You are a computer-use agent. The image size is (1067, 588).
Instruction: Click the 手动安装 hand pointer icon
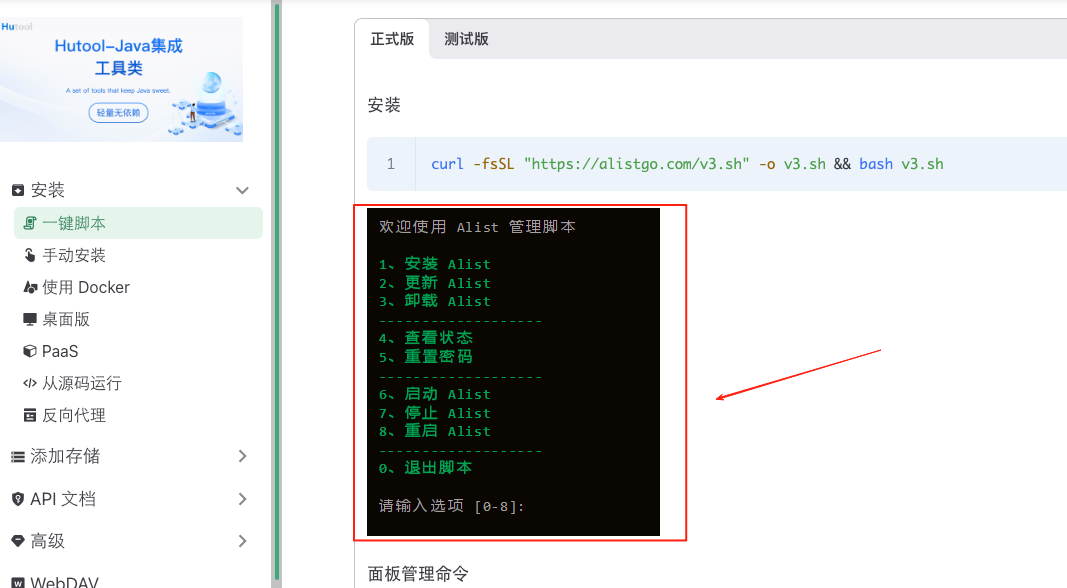[x=30, y=255]
